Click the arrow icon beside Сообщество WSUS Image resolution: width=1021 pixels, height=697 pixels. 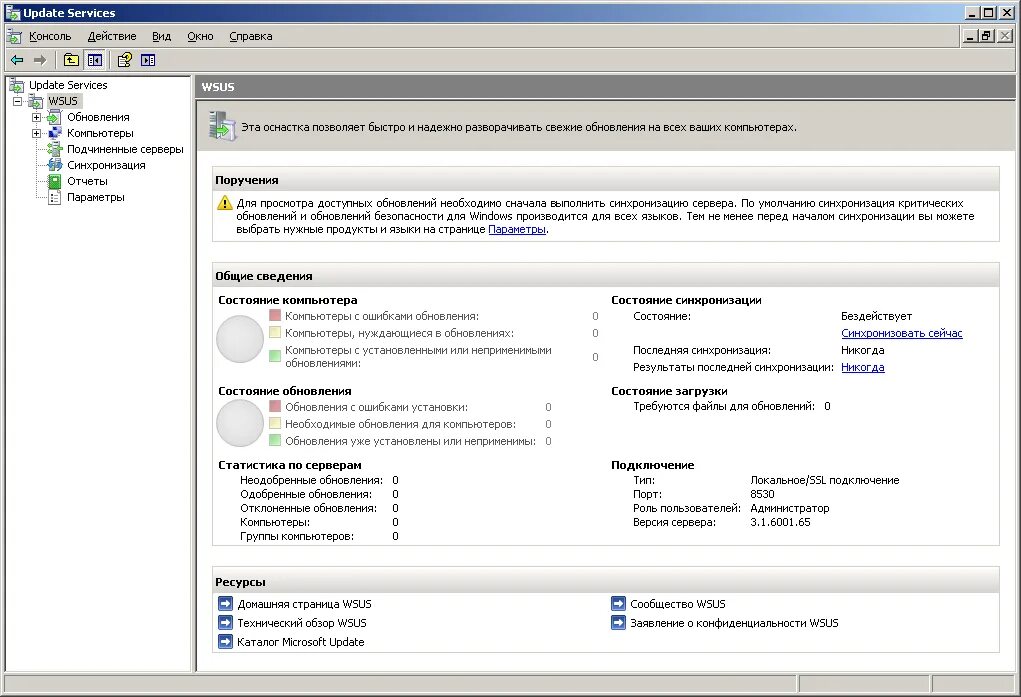click(x=619, y=604)
